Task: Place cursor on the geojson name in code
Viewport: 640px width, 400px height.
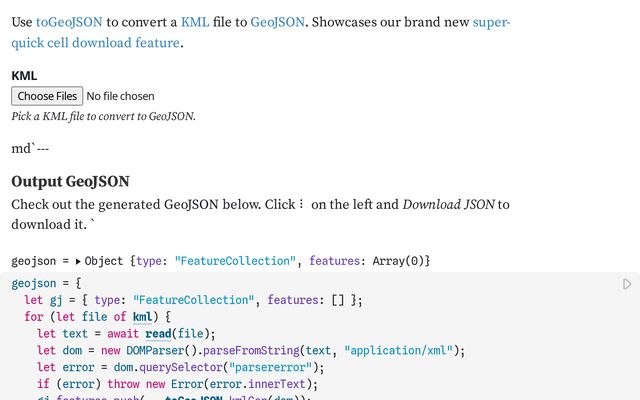Action: point(33,283)
